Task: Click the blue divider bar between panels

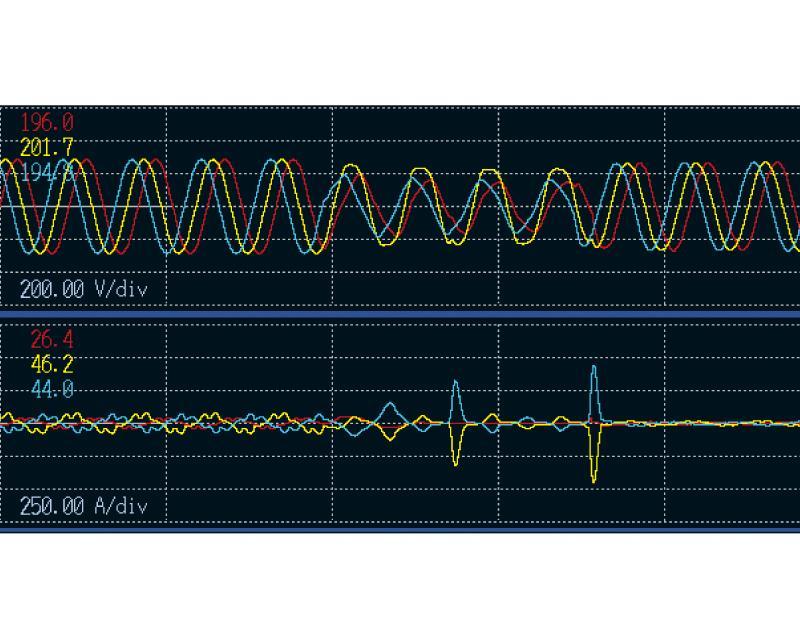Action: point(400,313)
